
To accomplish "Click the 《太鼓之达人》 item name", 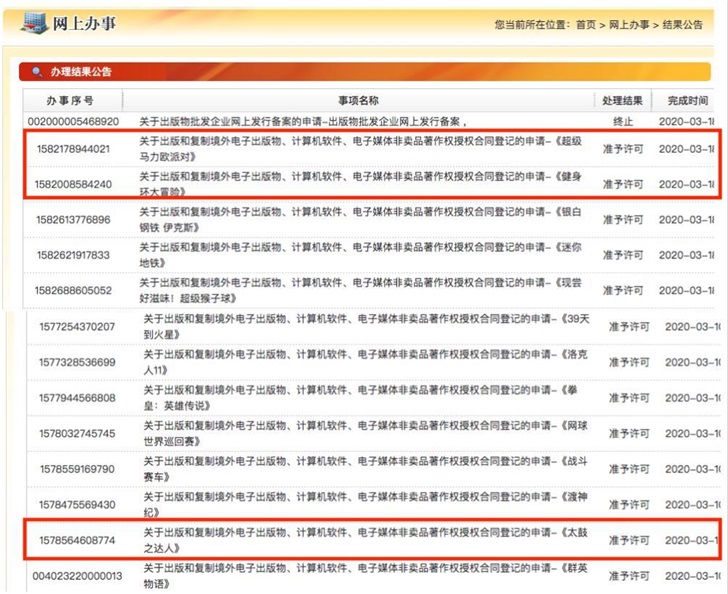I will (x=366, y=540).
